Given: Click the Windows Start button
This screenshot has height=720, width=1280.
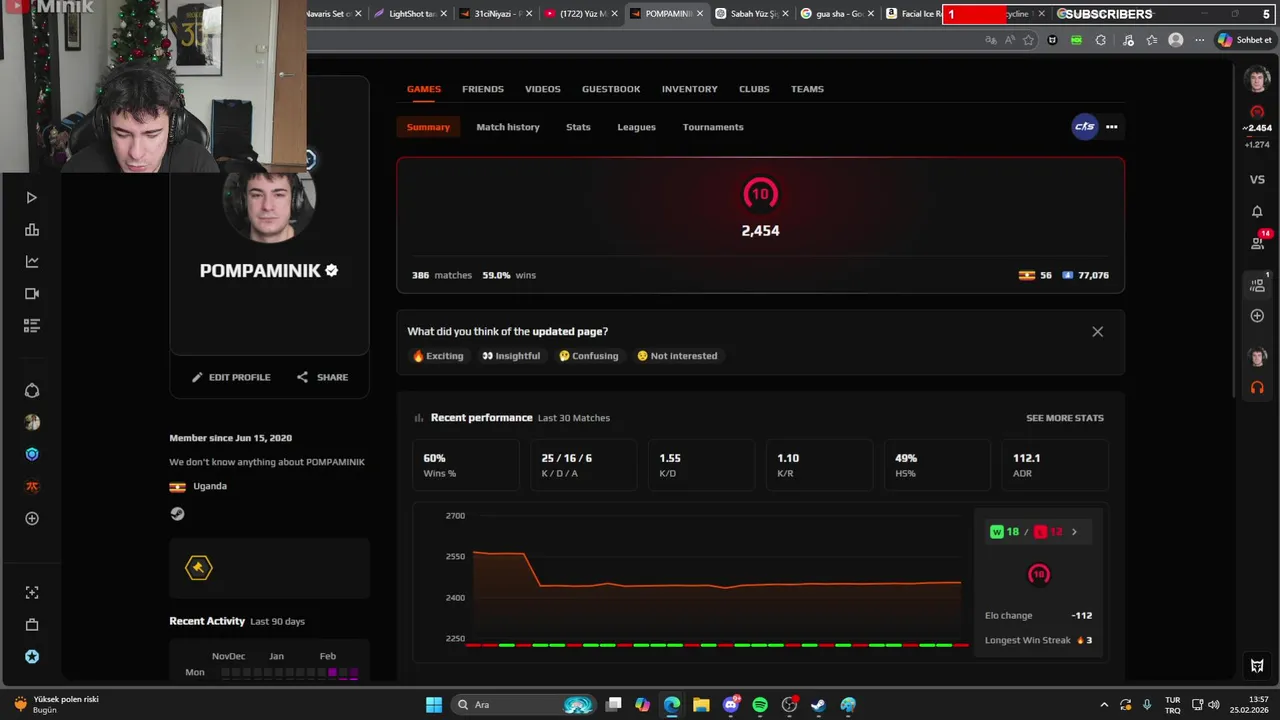Looking at the screenshot, I should [x=434, y=705].
